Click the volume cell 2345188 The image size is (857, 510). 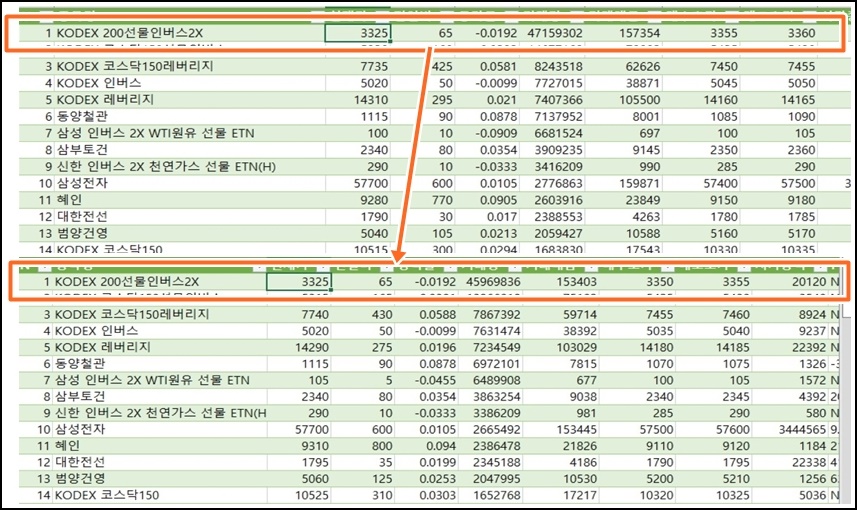point(490,462)
